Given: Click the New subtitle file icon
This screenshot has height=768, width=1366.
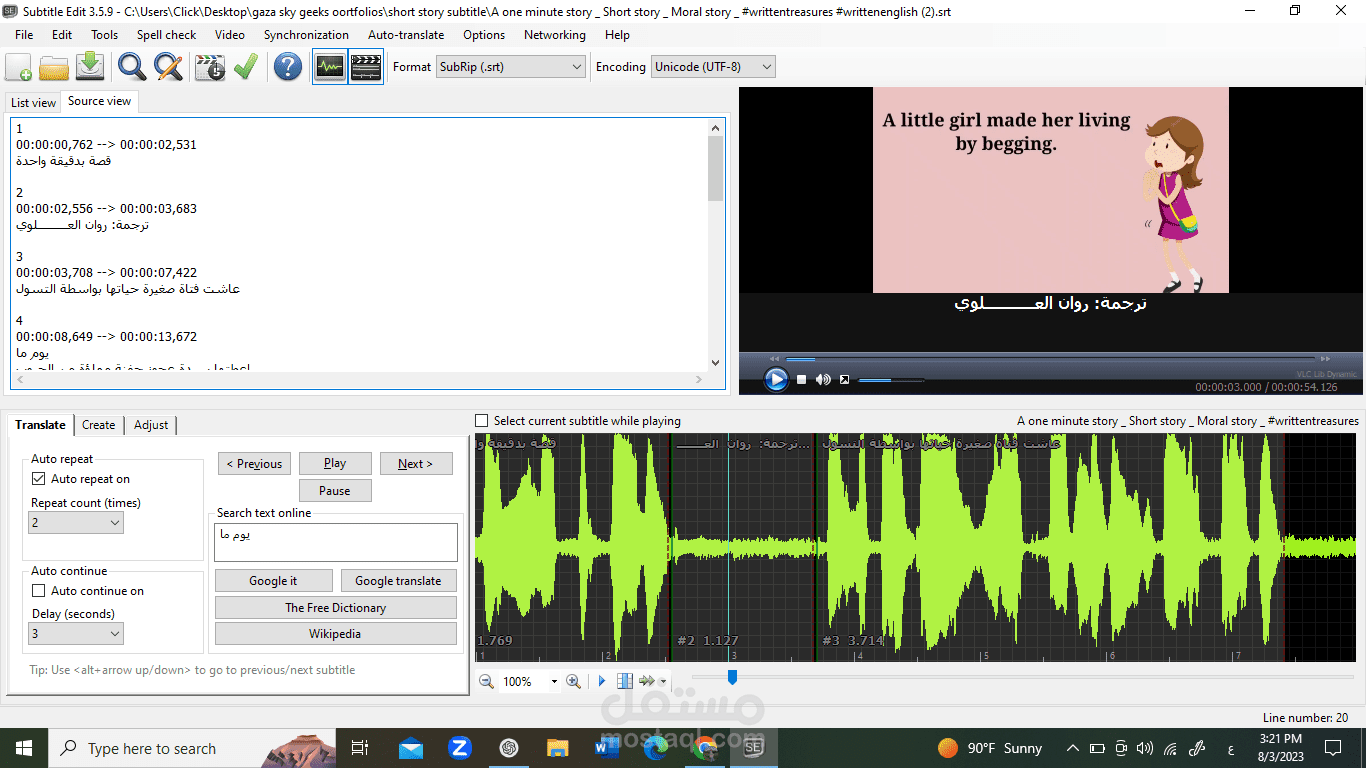Looking at the screenshot, I should [19, 67].
